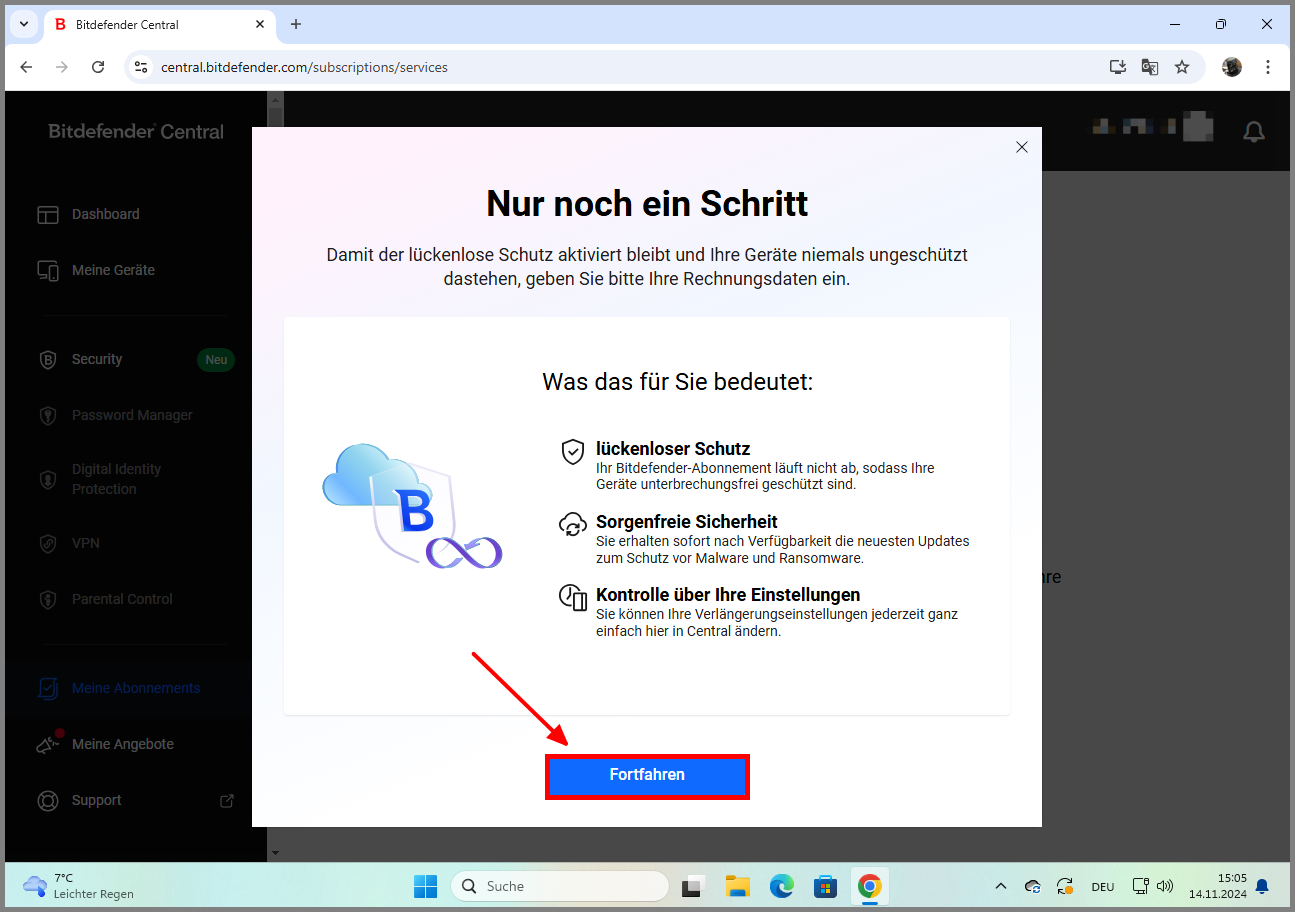Viewport: 1295px width, 912px height.
Task: Open Meine Geräte in the sidebar
Action: coord(113,270)
